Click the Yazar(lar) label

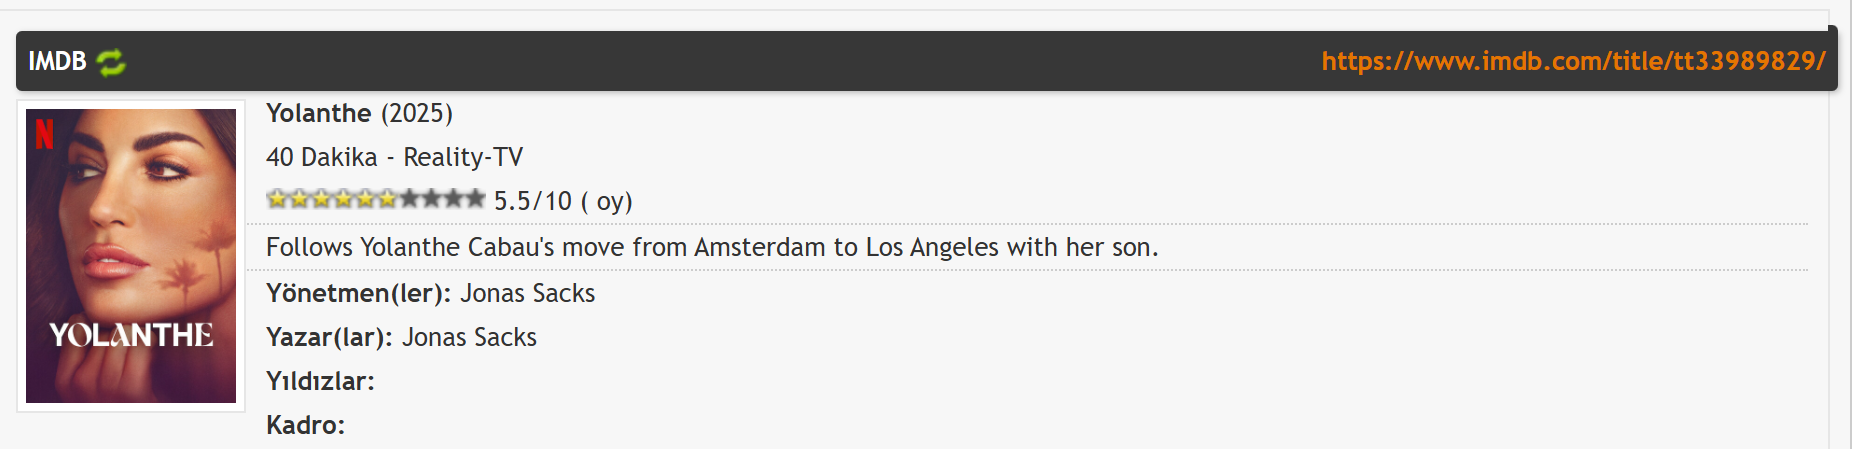coord(329,337)
